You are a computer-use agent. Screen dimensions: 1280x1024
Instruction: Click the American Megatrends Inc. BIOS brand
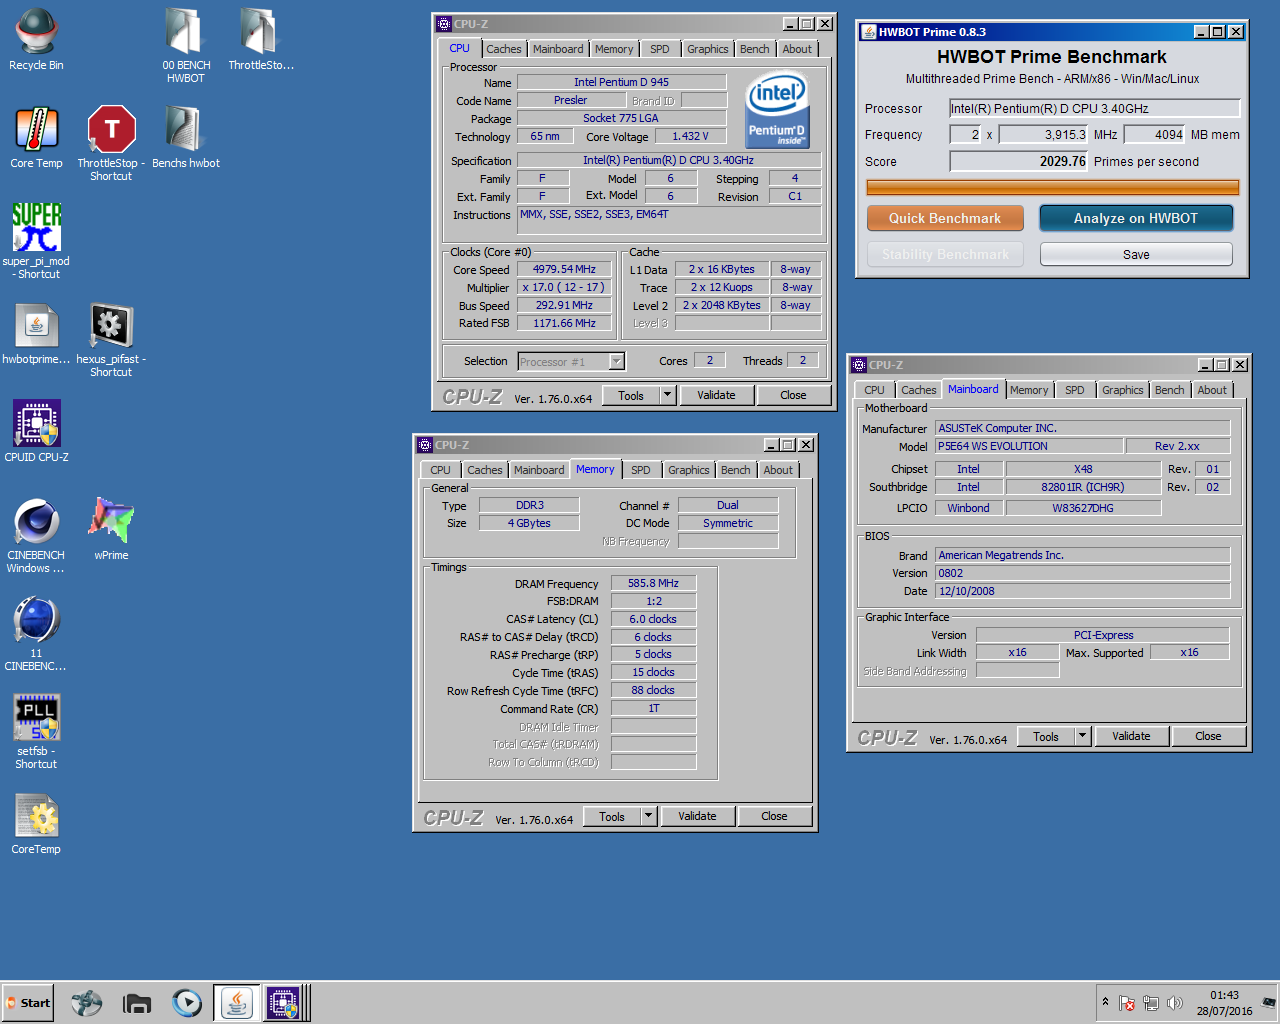click(1082, 555)
